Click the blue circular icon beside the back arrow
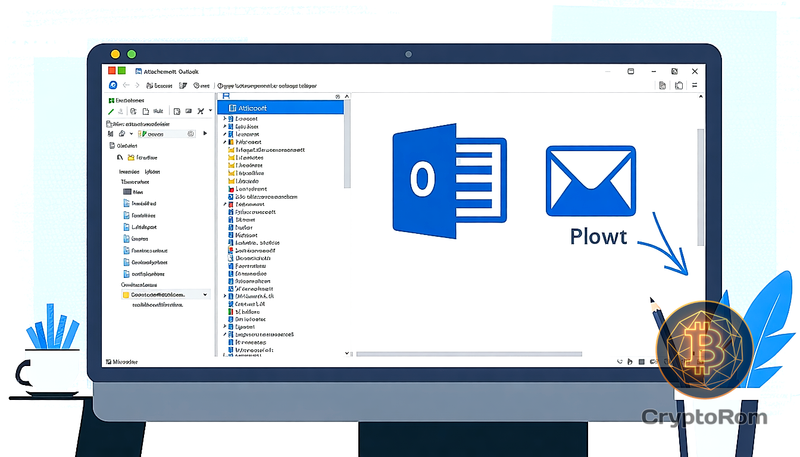Screen dimensions: 800x457 click(113, 85)
